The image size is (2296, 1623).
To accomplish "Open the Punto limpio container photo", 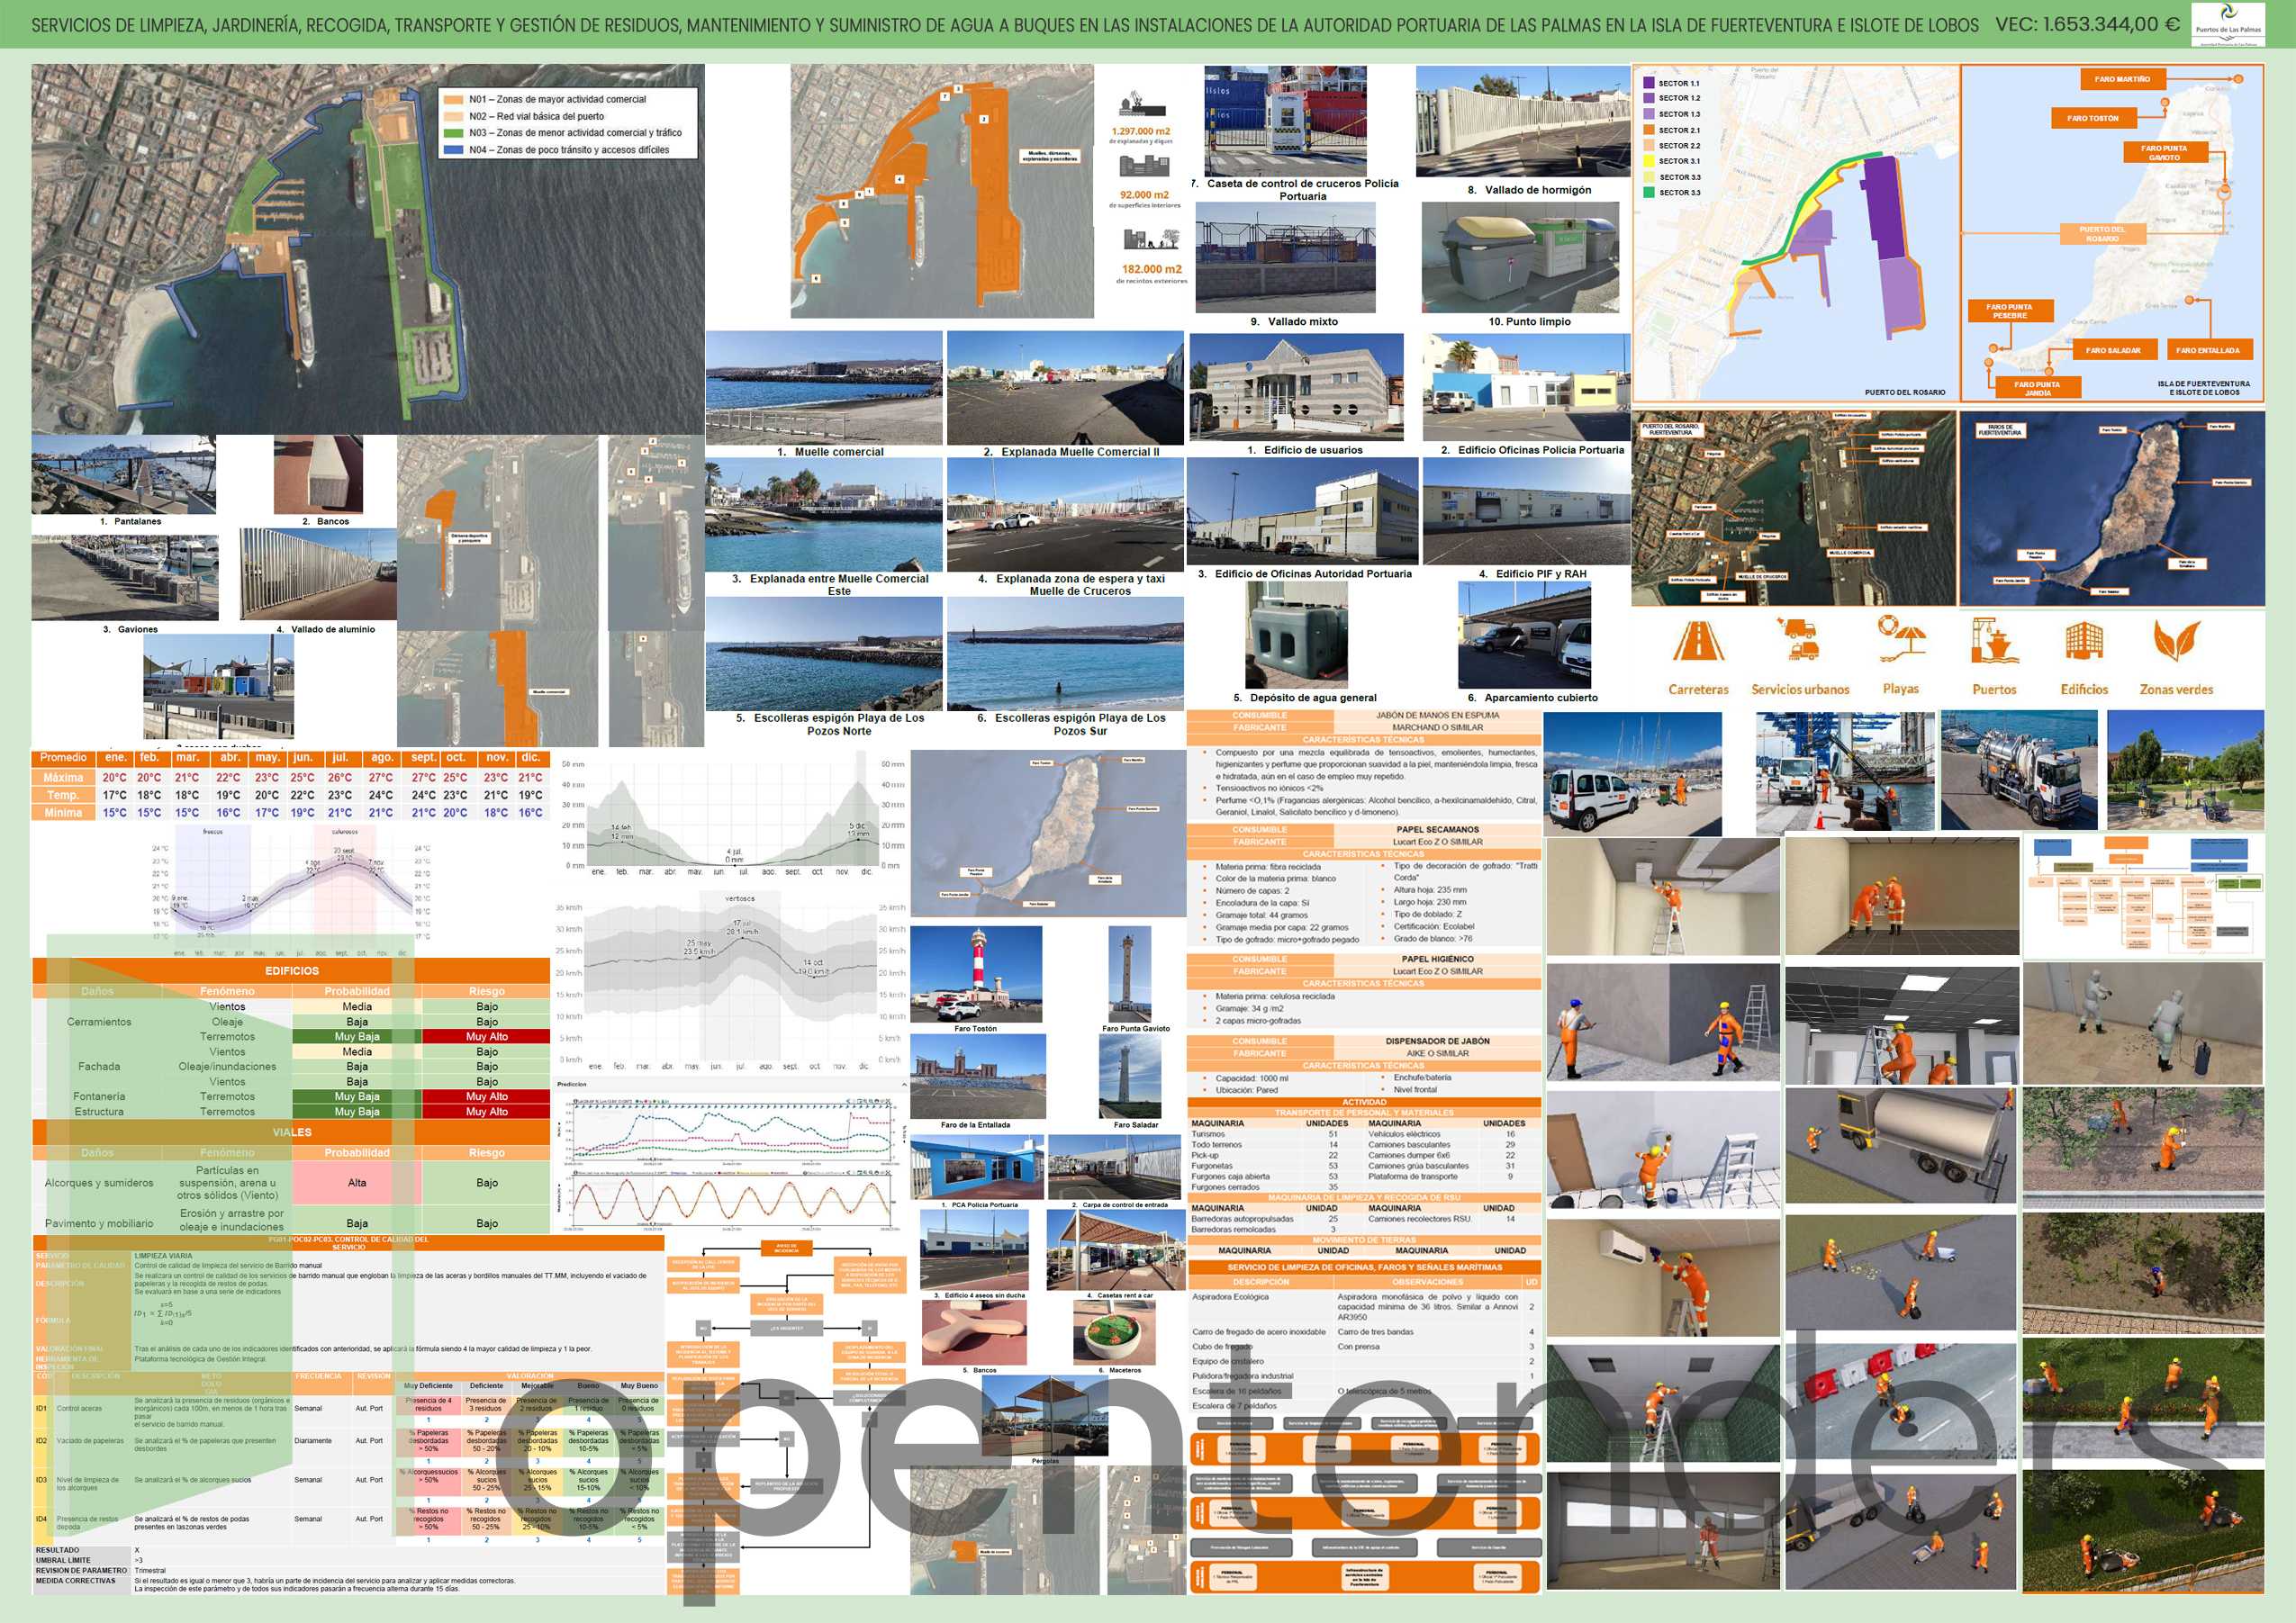I will [x=1520, y=258].
